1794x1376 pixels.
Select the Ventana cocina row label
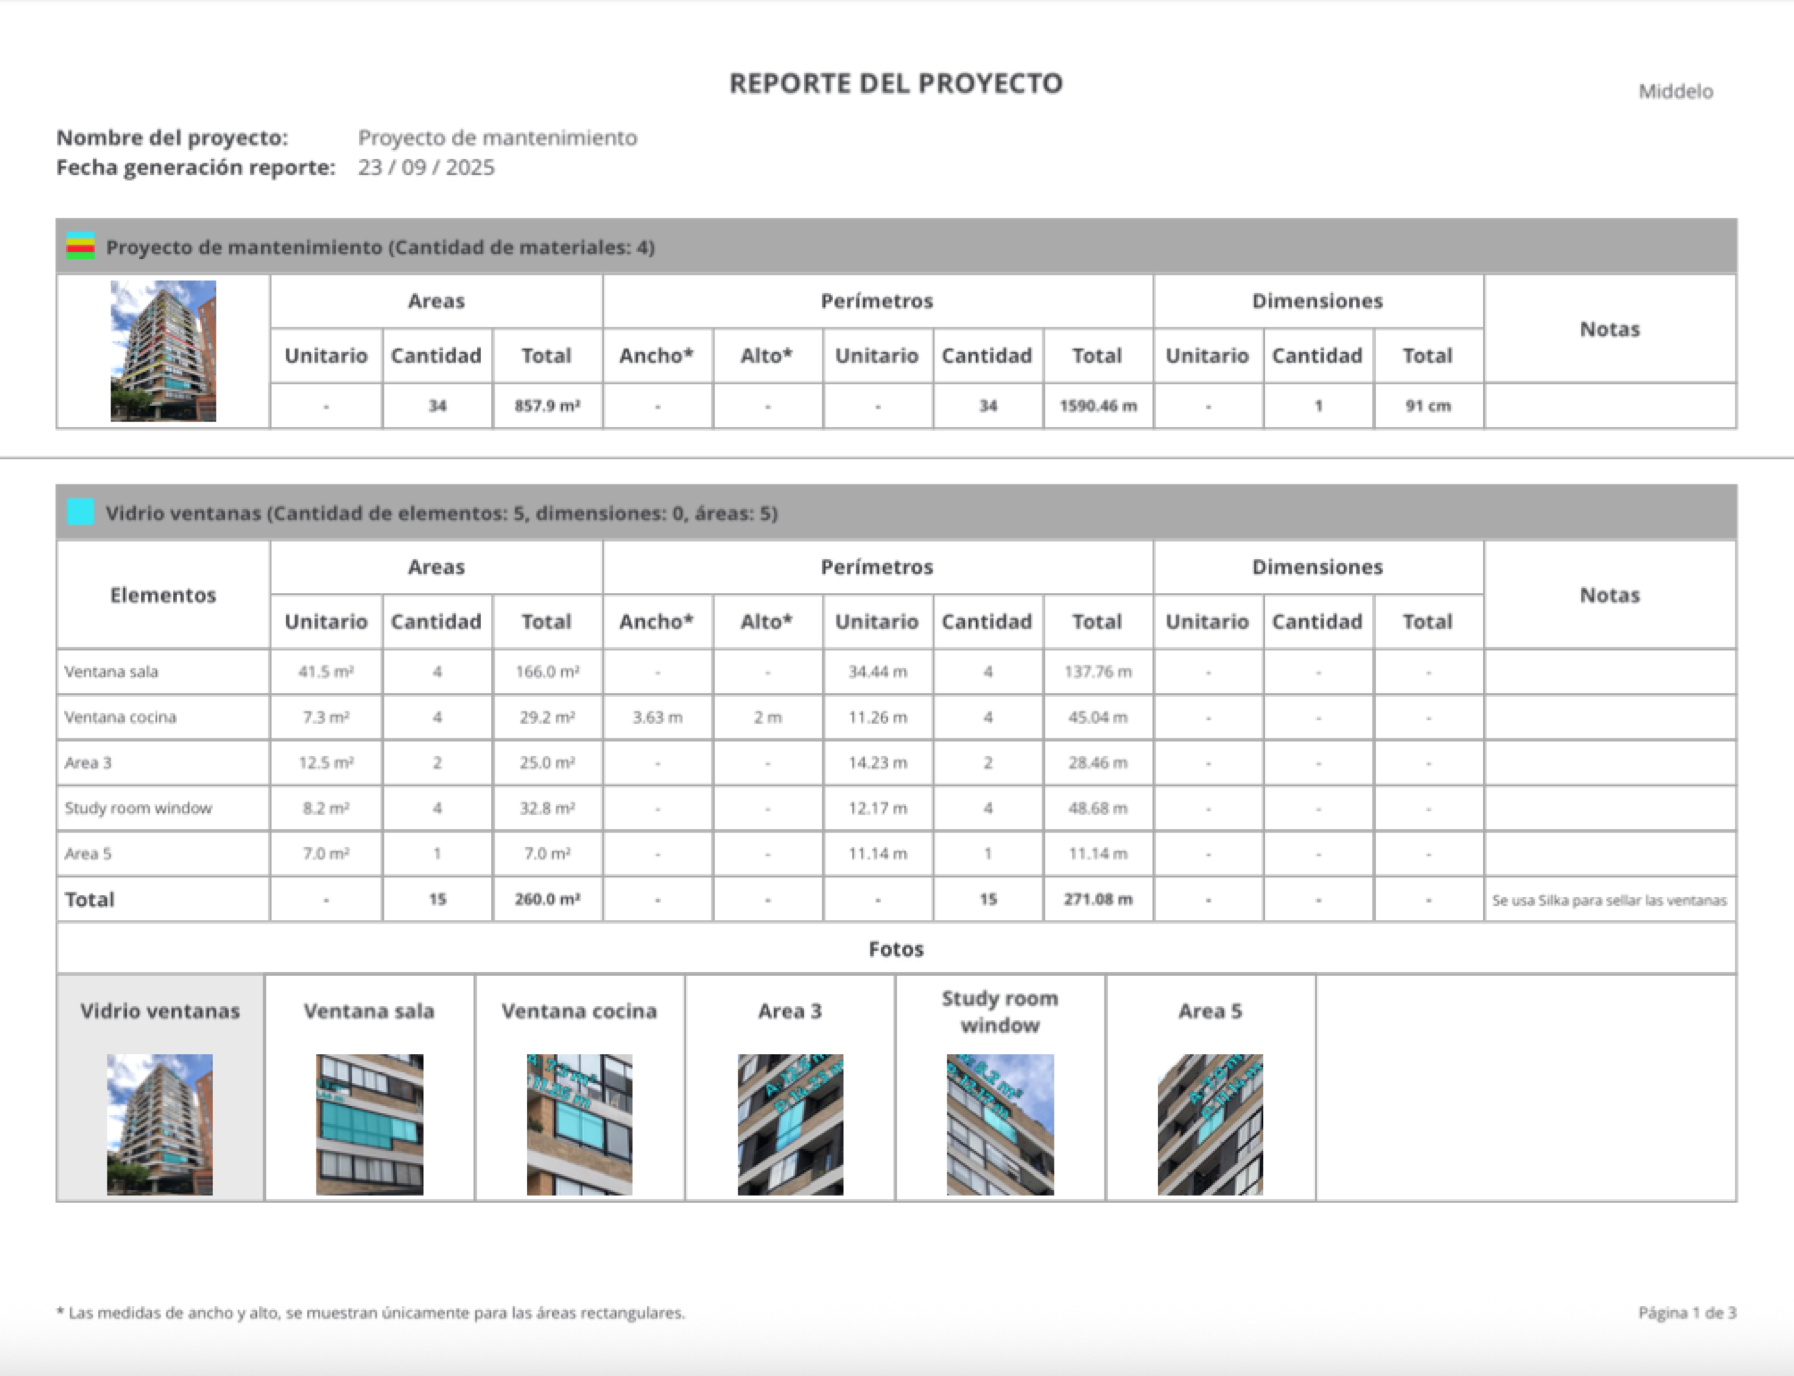click(x=120, y=717)
